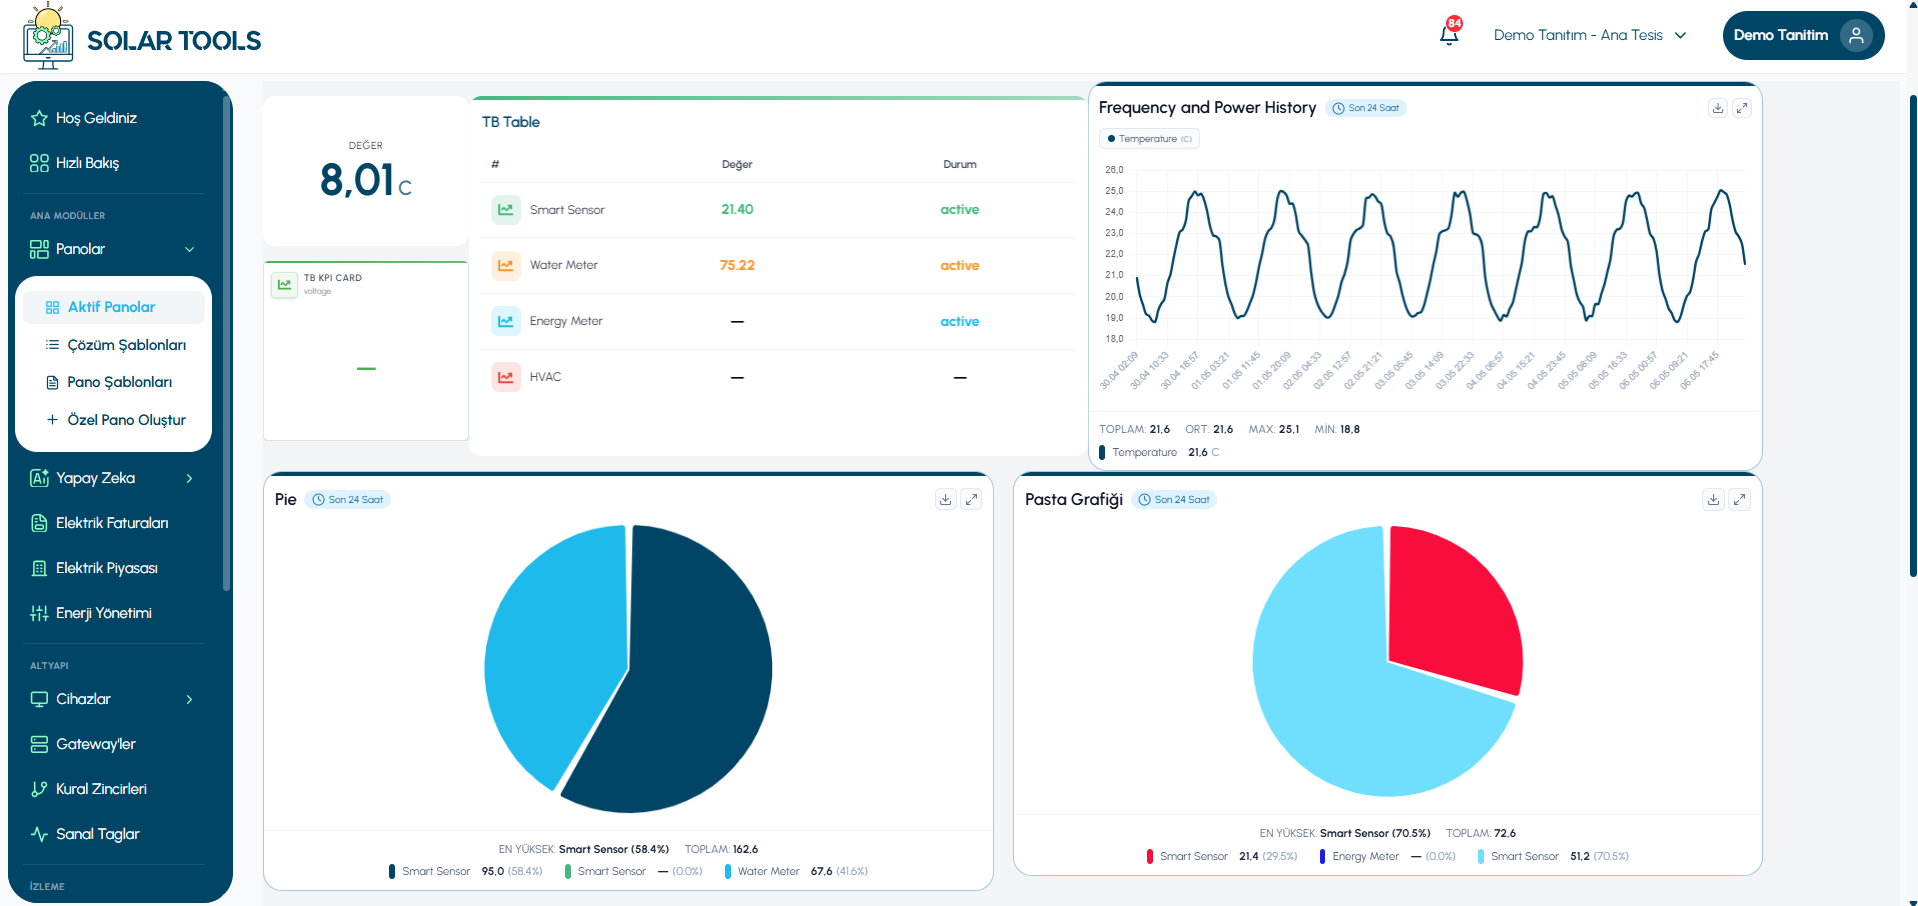Expand the Pasta Grafiği widget fullscreen
The height and width of the screenshot is (906, 1918).
(1740, 499)
